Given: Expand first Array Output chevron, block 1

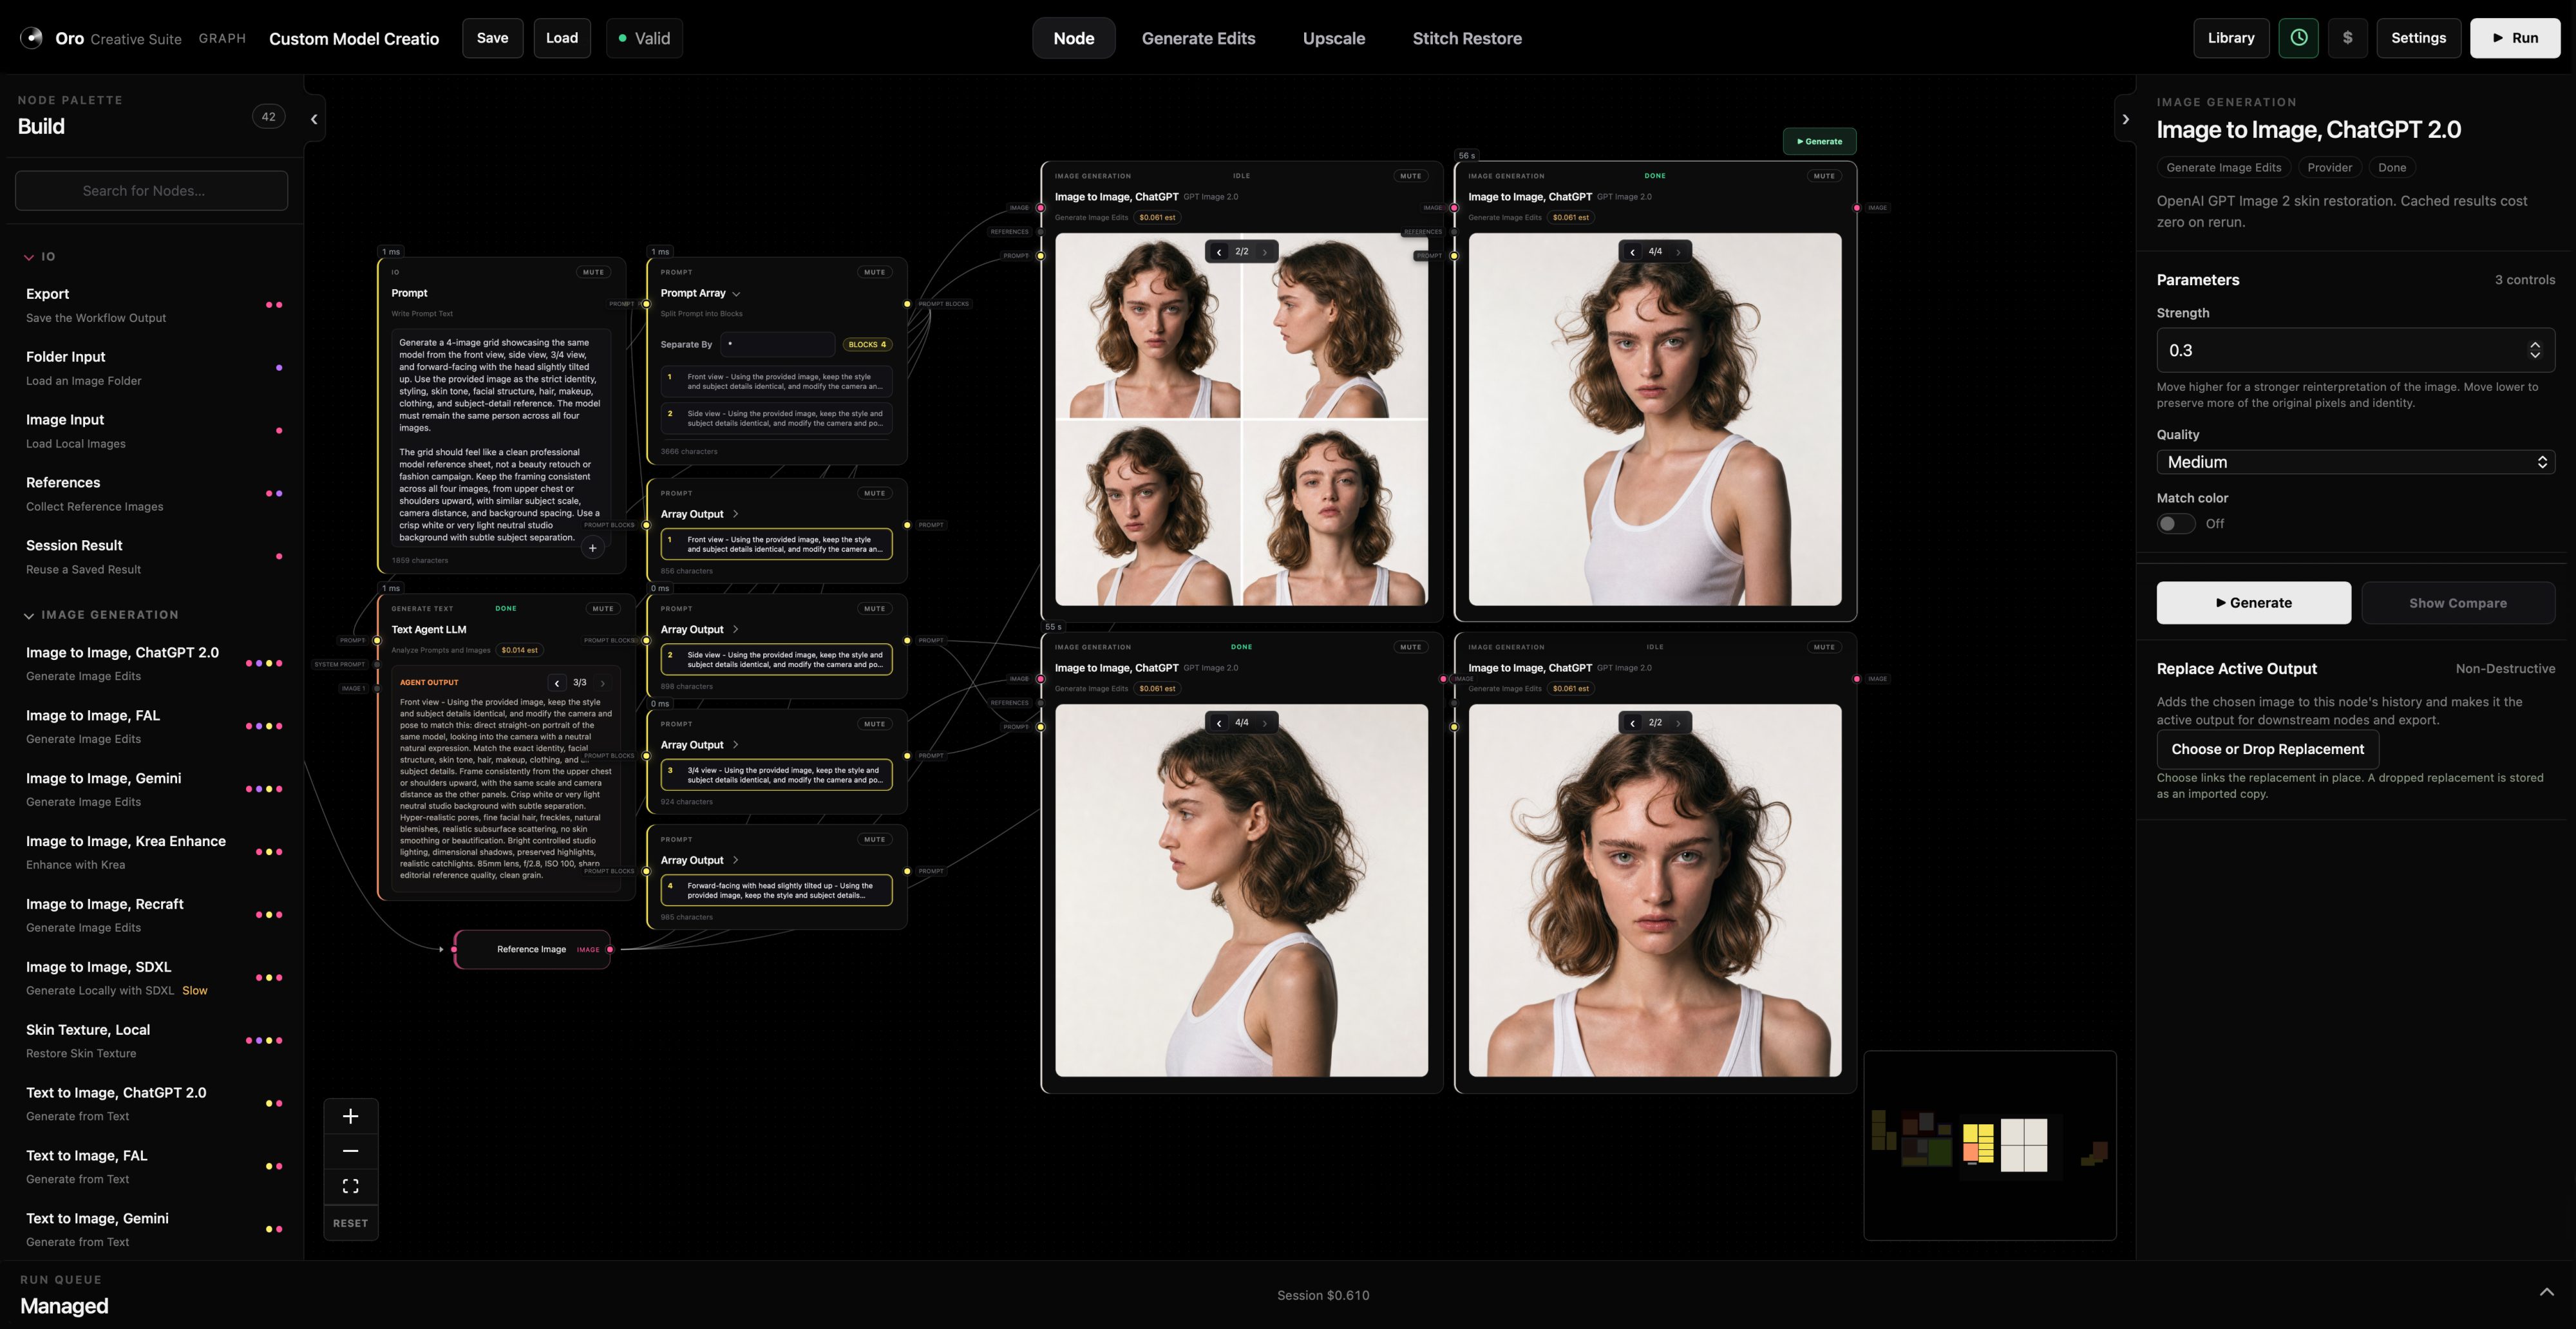Looking at the screenshot, I should [x=736, y=514].
